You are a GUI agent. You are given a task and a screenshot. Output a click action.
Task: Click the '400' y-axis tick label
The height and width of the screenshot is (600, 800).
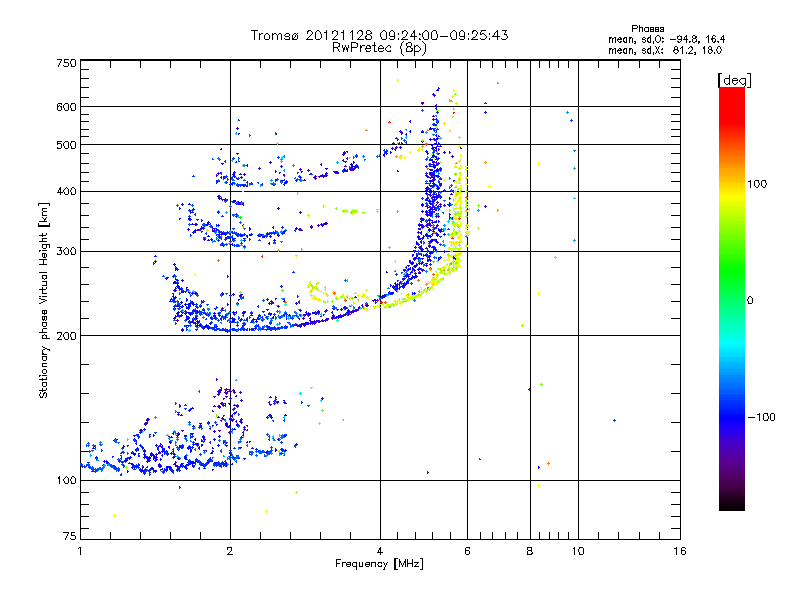(x=66, y=192)
